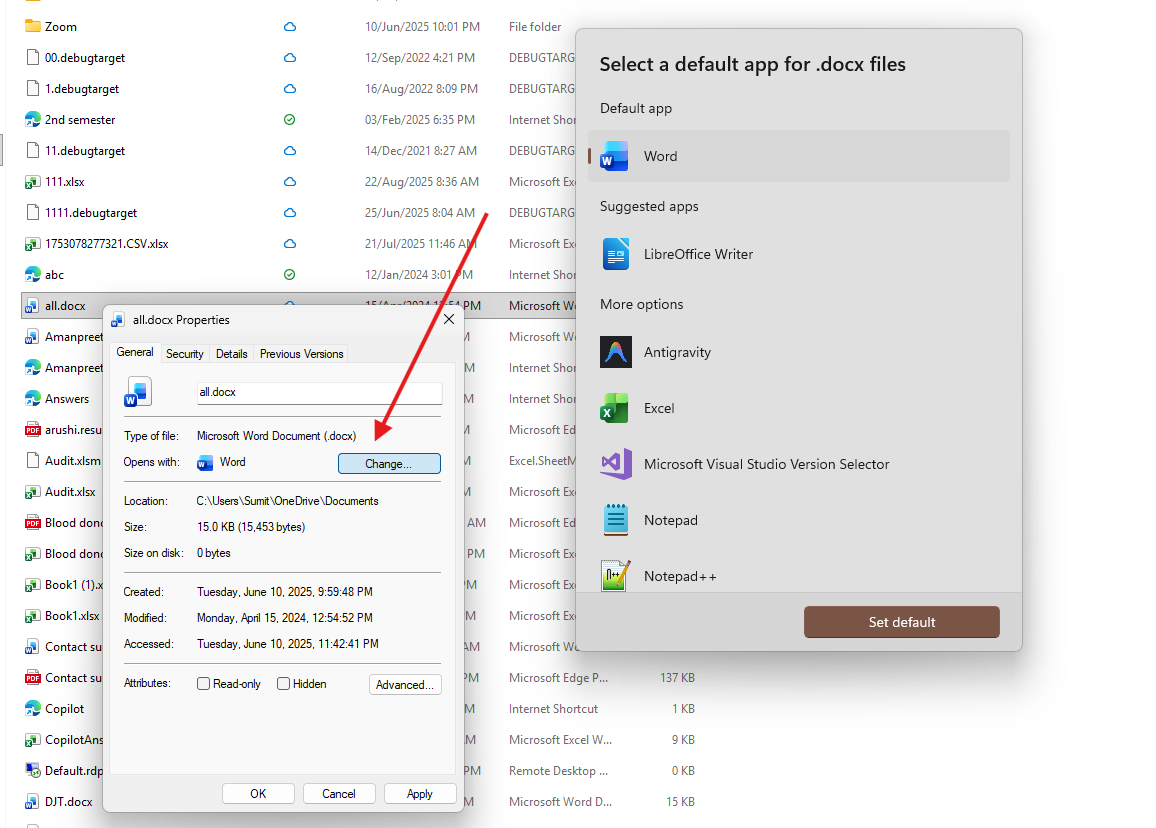Click Cancel in the Properties dialog
This screenshot has width=1156, height=828.
click(339, 794)
